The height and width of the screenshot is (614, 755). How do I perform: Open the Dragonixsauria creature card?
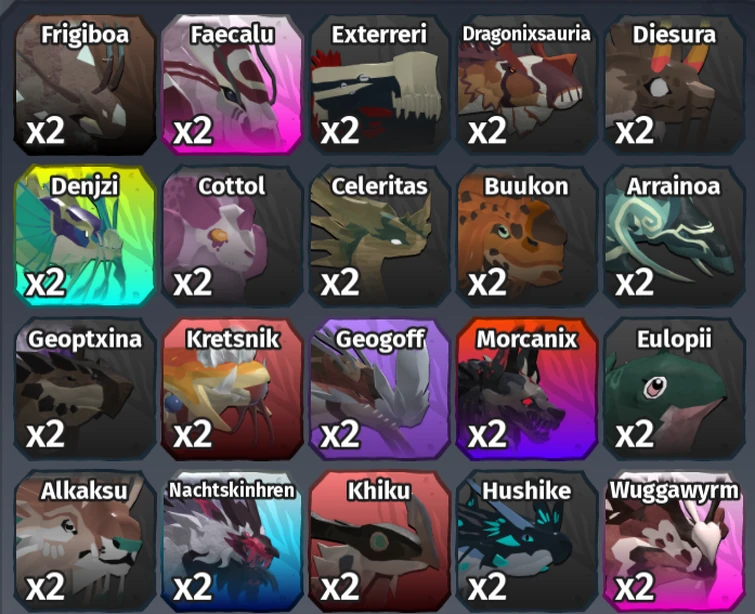(x=527, y=84)
